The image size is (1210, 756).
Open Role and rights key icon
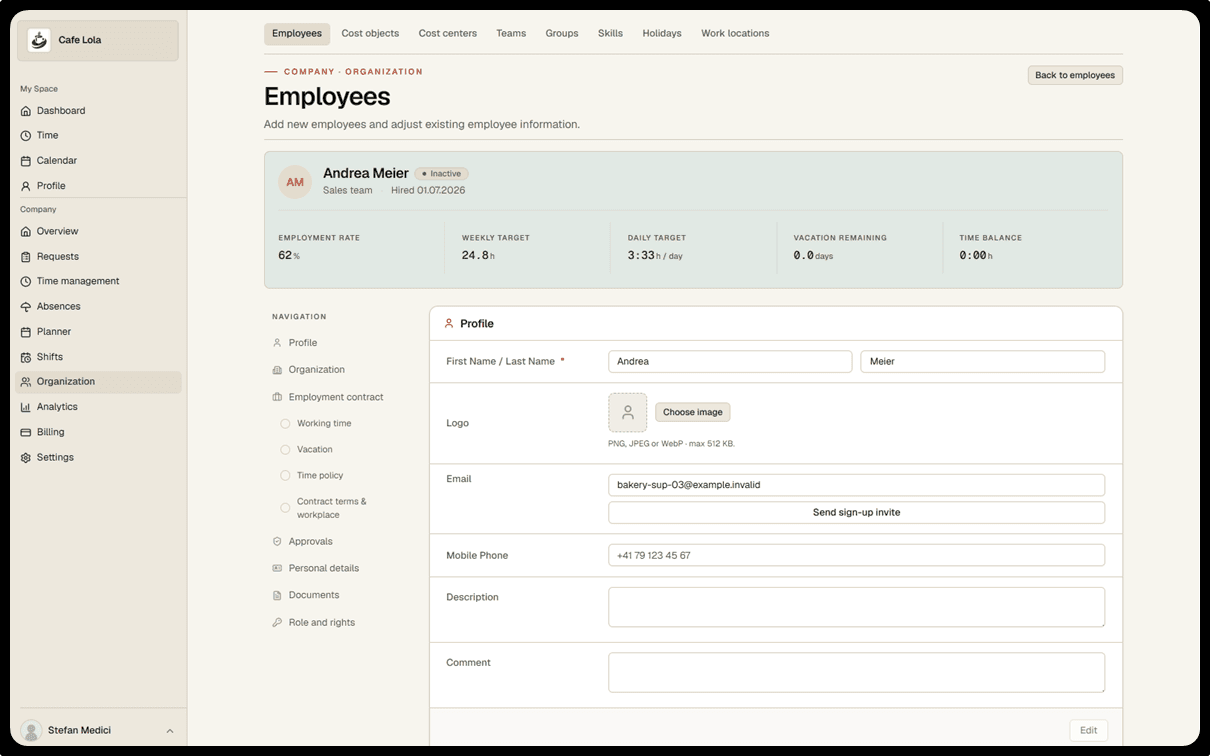pyautogui.click(x=277, y=623)
